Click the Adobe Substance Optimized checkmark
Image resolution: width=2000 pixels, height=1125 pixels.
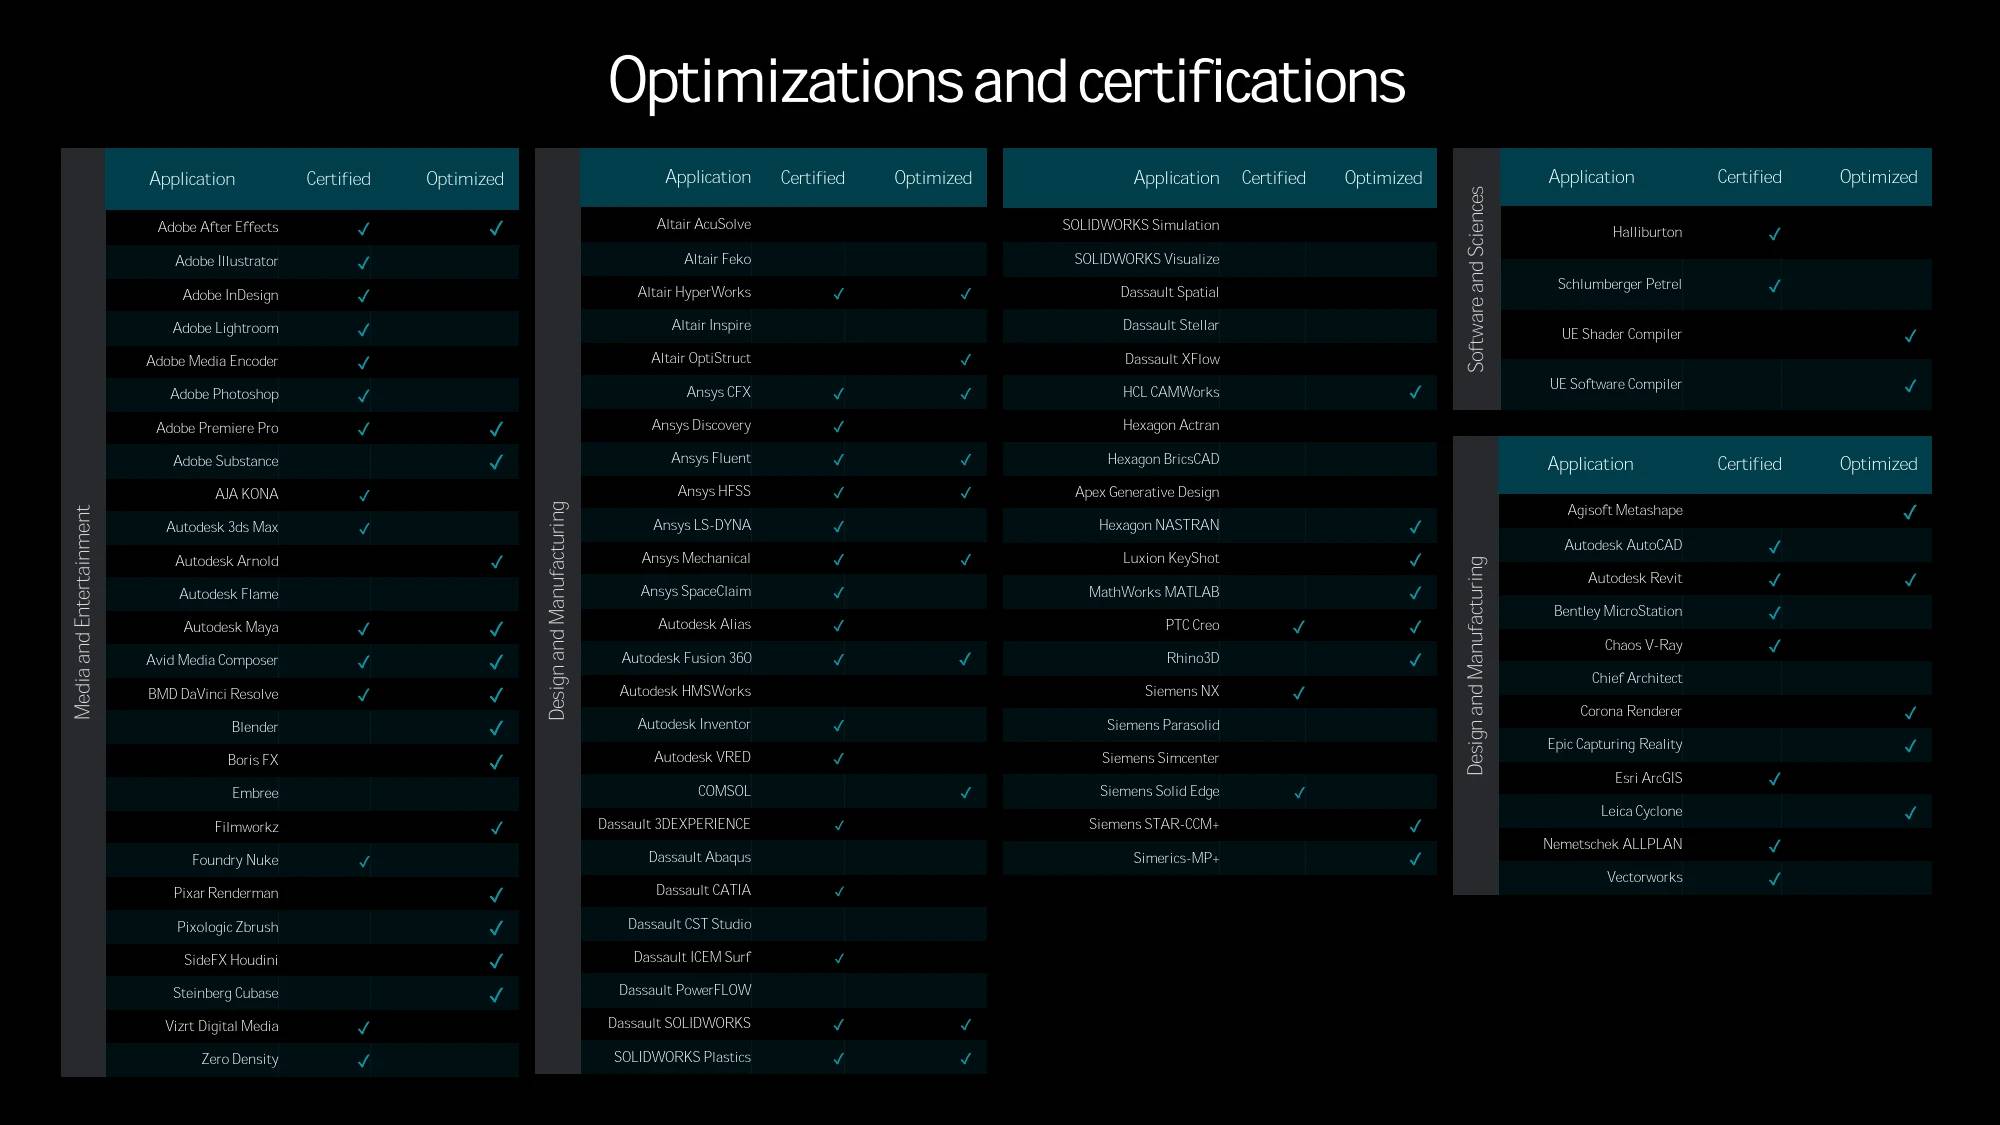[496, 462]
